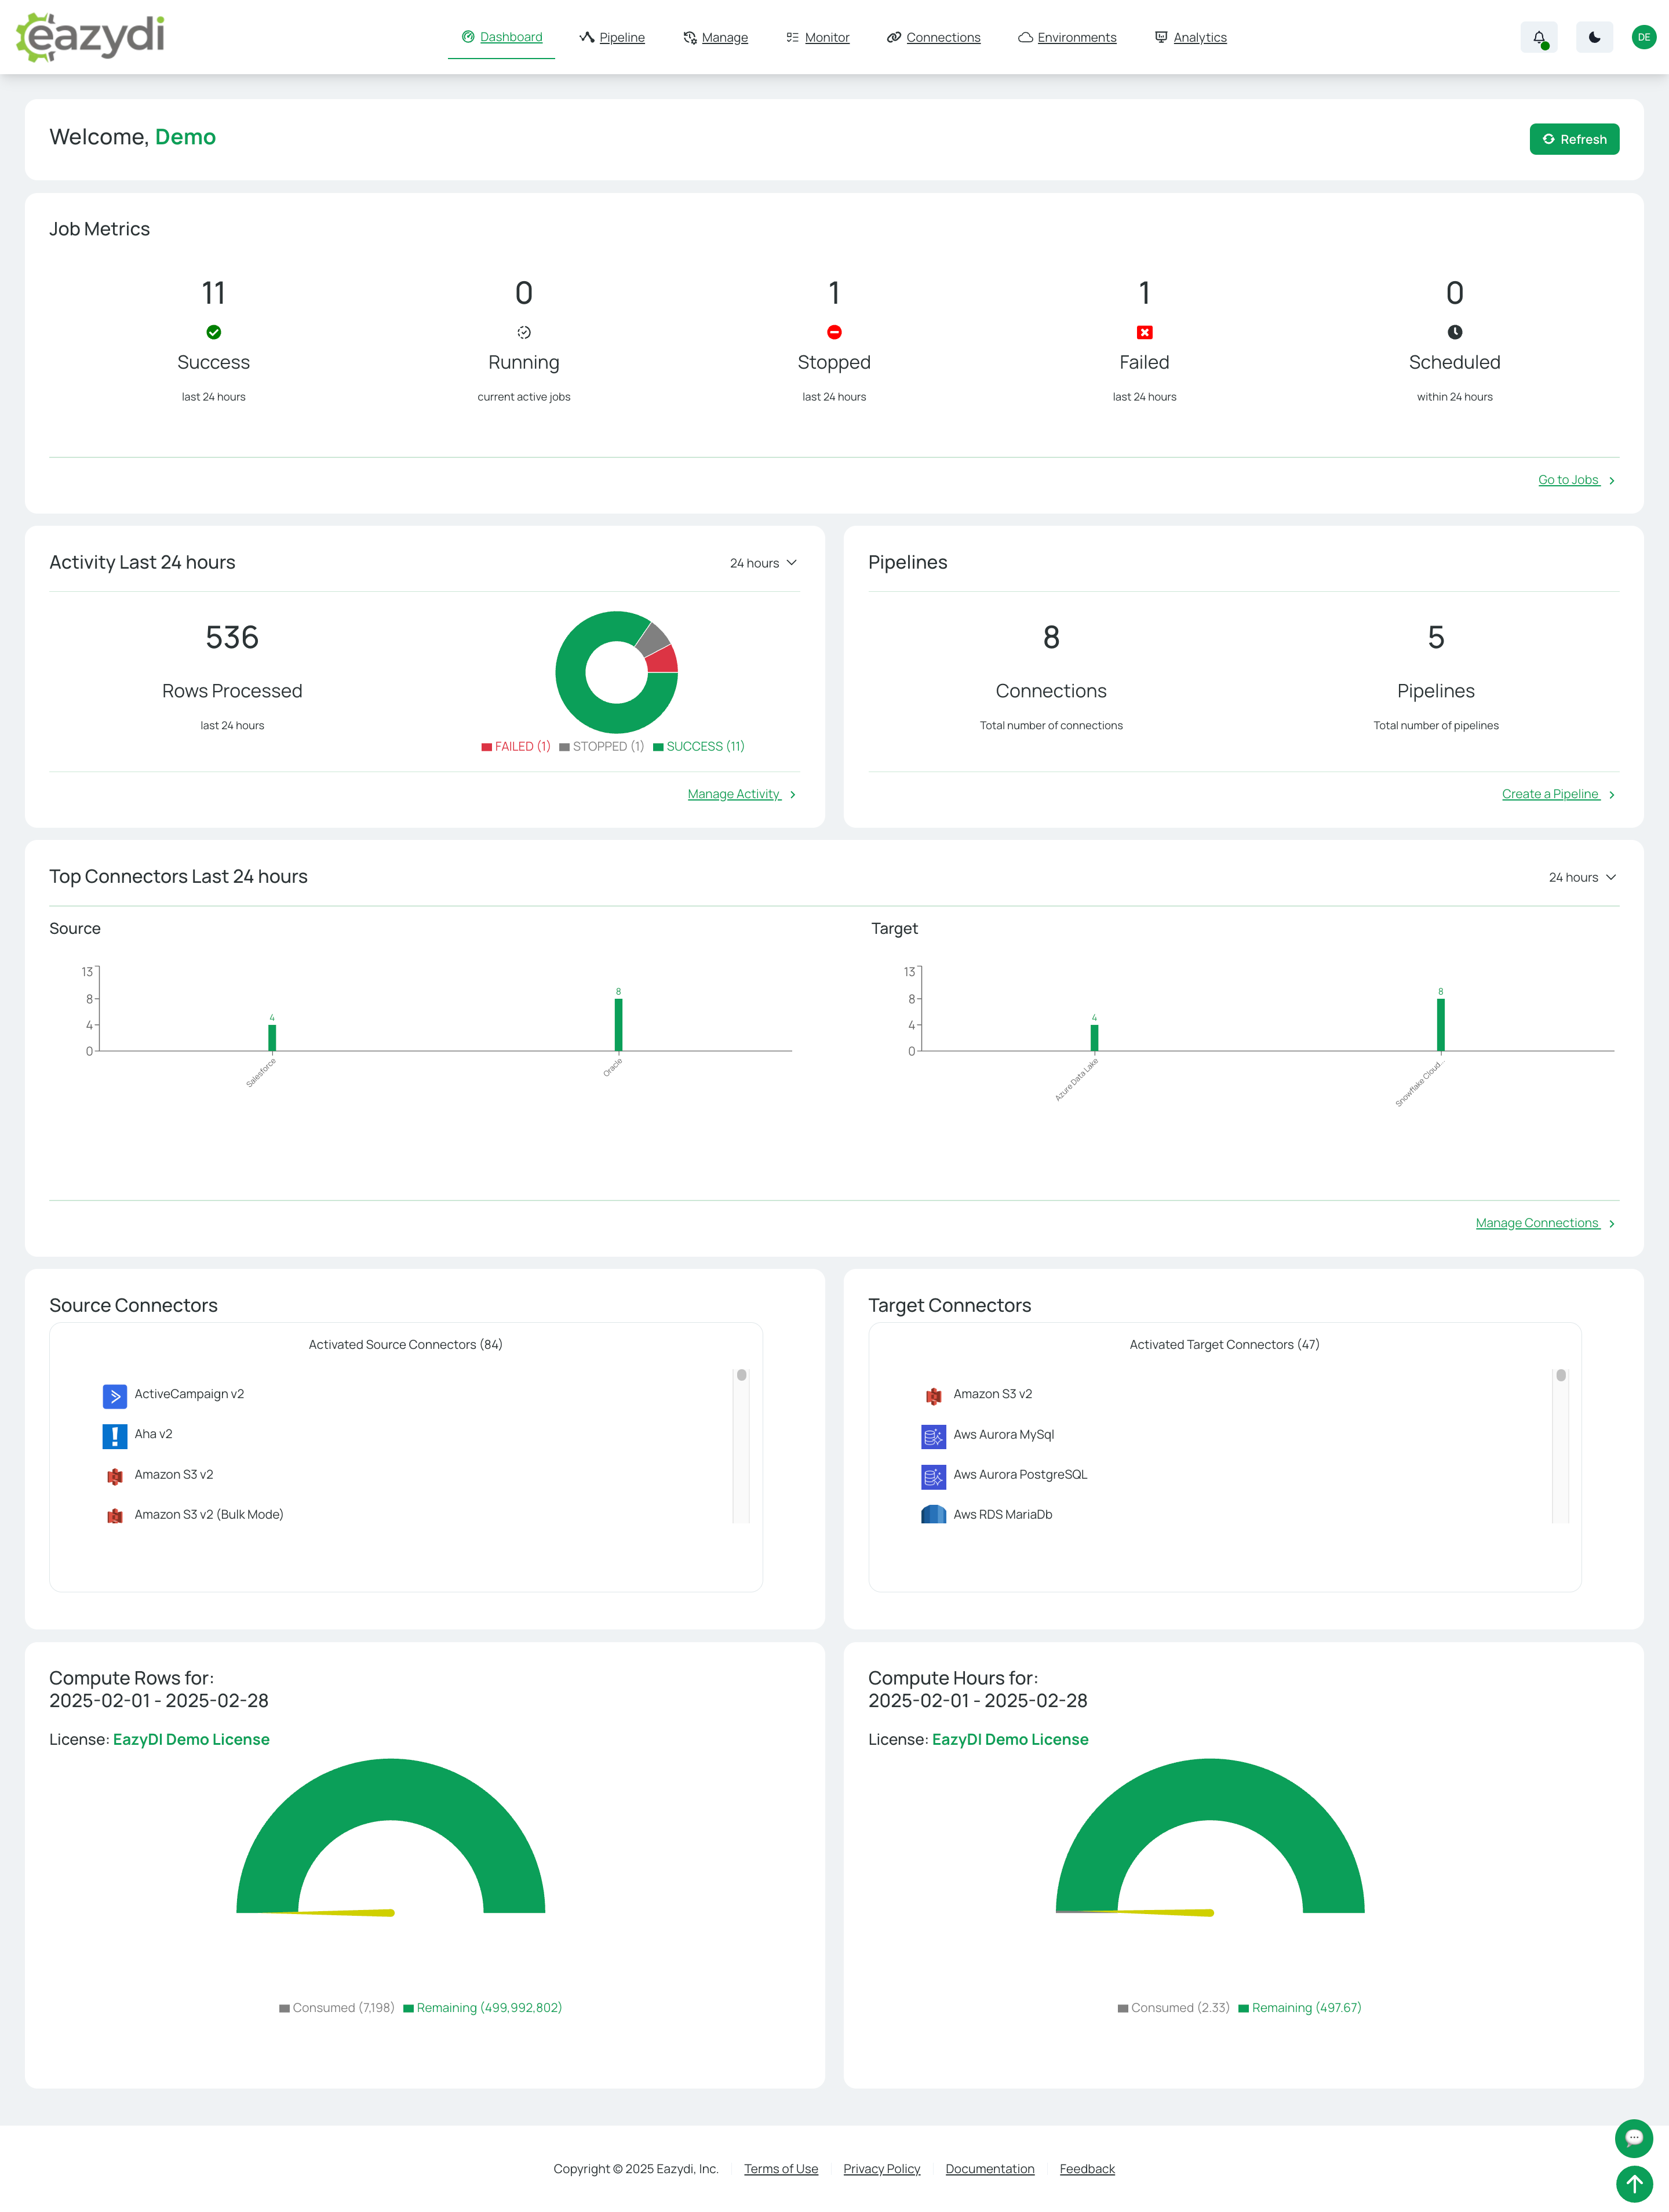
Task: Click the Aws Aurora MySql connector icon
Action: (932, 1436)
